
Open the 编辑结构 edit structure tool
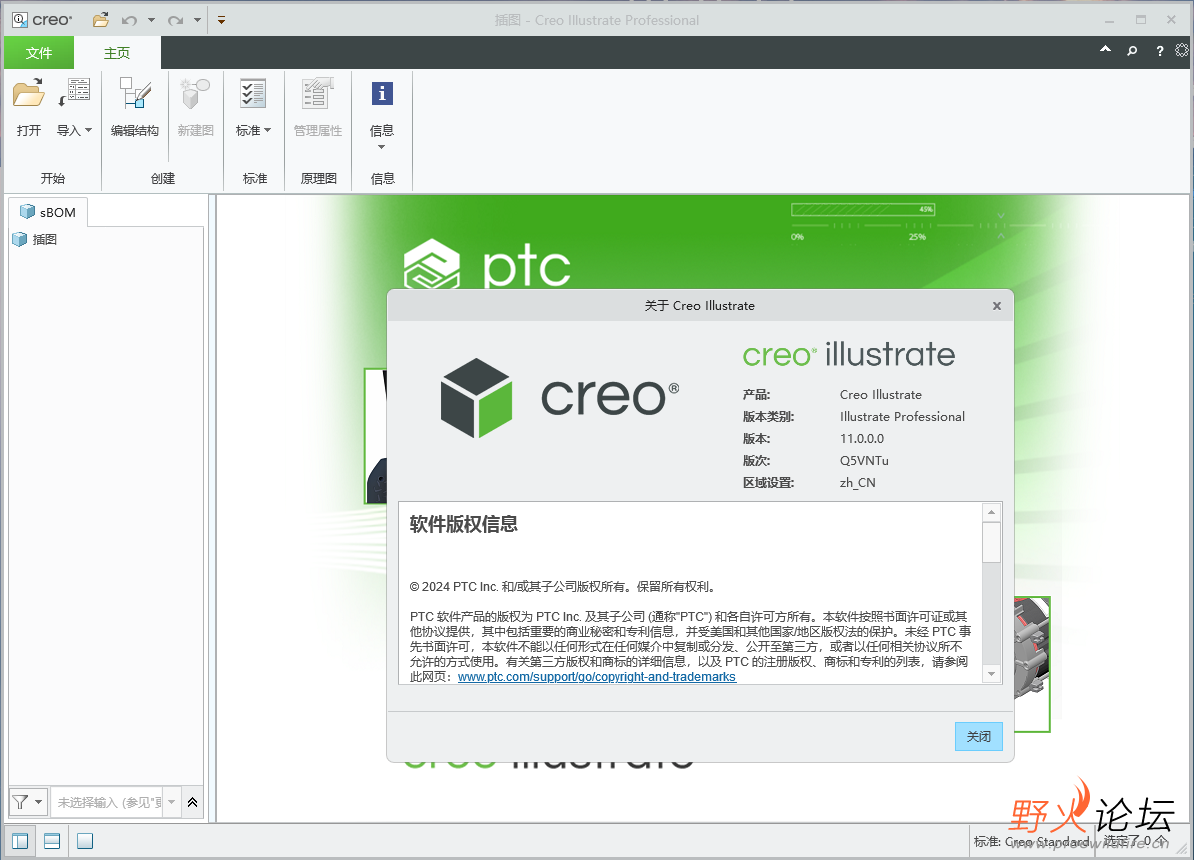coord(135,93)
